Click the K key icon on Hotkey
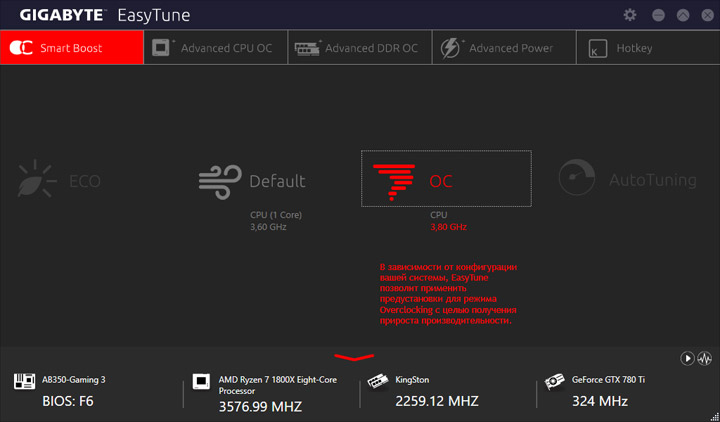The height and width of the screenshot is (422, 720). click(597, 49)
